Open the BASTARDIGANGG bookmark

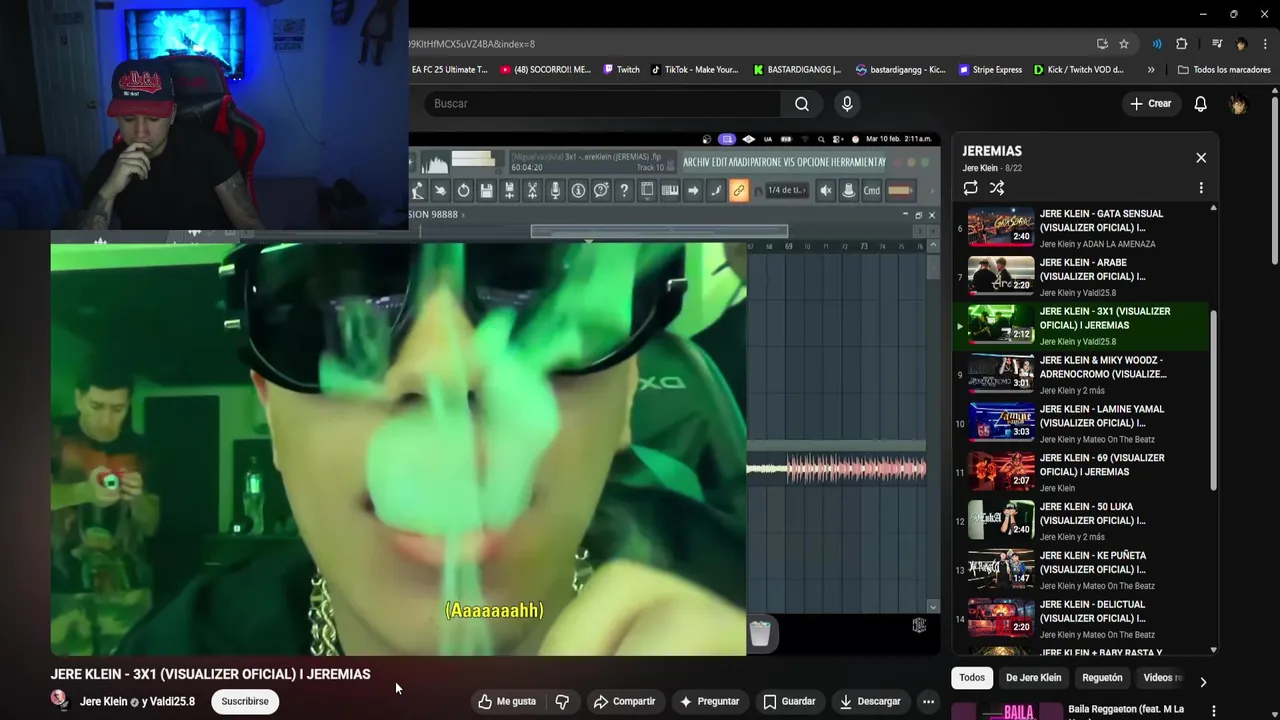tap(797, 70)
